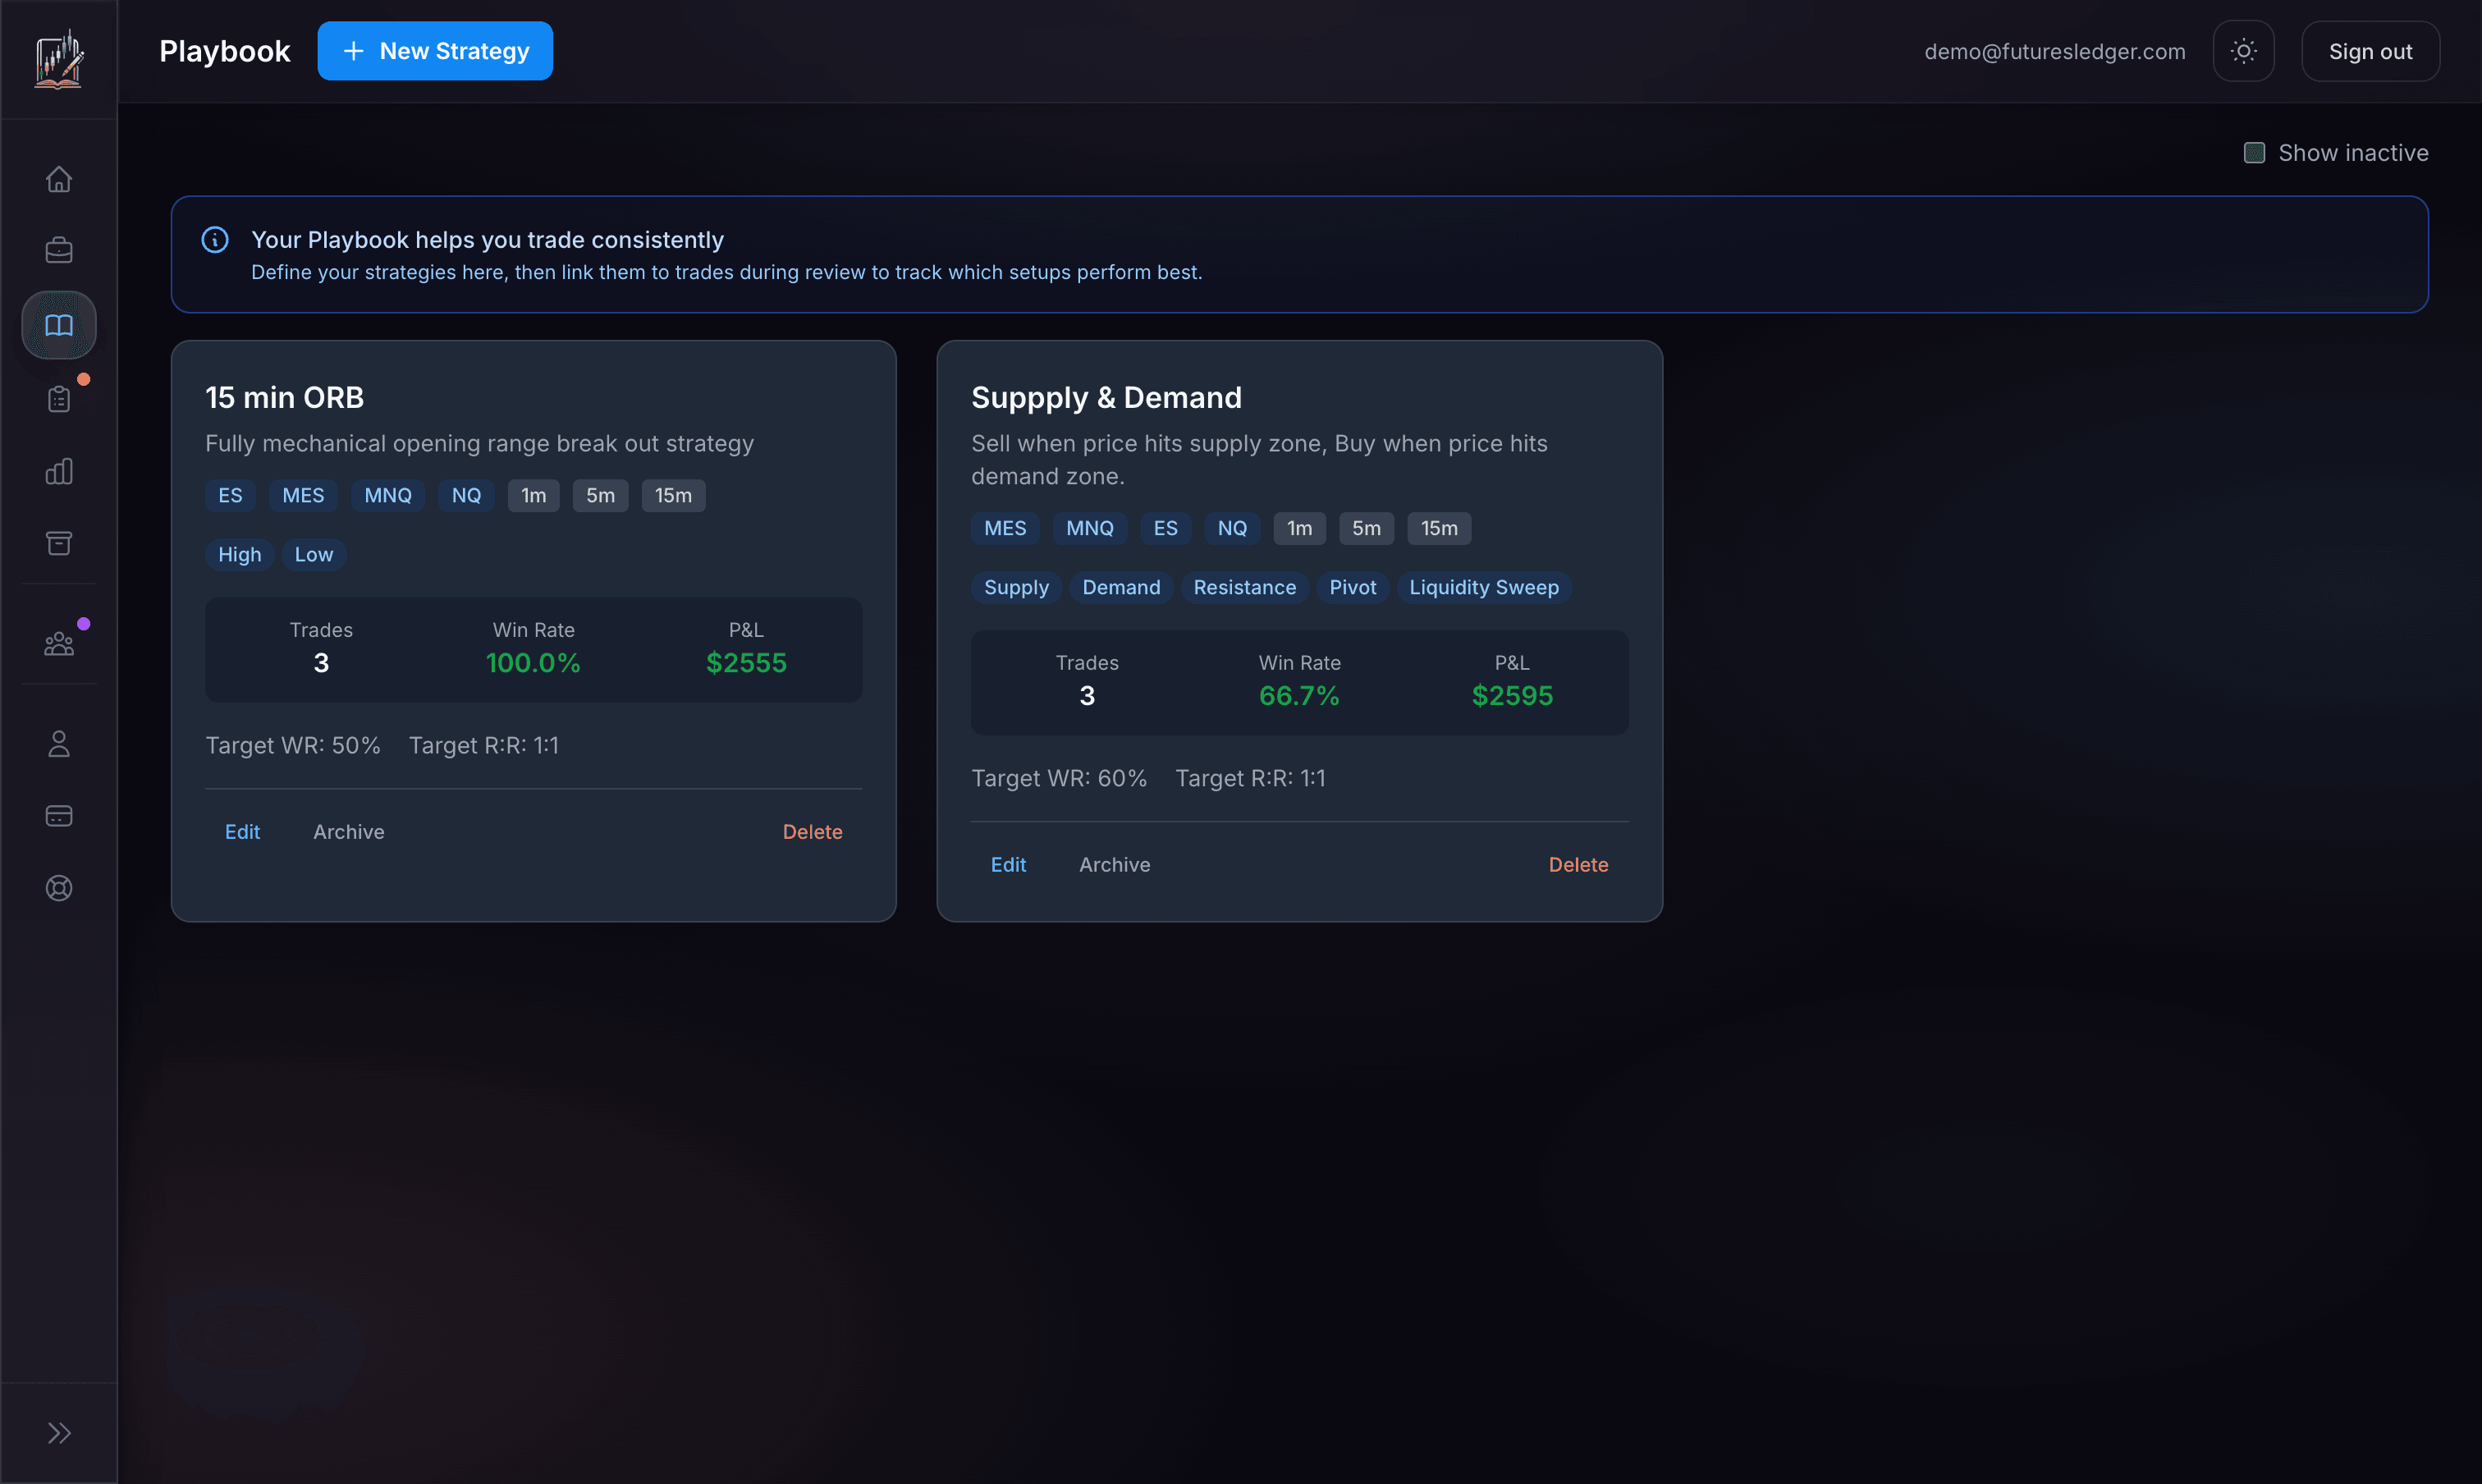Click the New Strategy button
Image resolution: width=2482 pixels, height=1484 pixels.
(435, 50)
